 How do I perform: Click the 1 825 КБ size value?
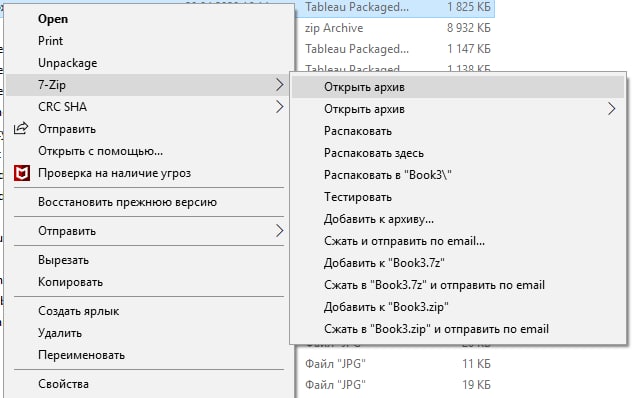[468, 7]
